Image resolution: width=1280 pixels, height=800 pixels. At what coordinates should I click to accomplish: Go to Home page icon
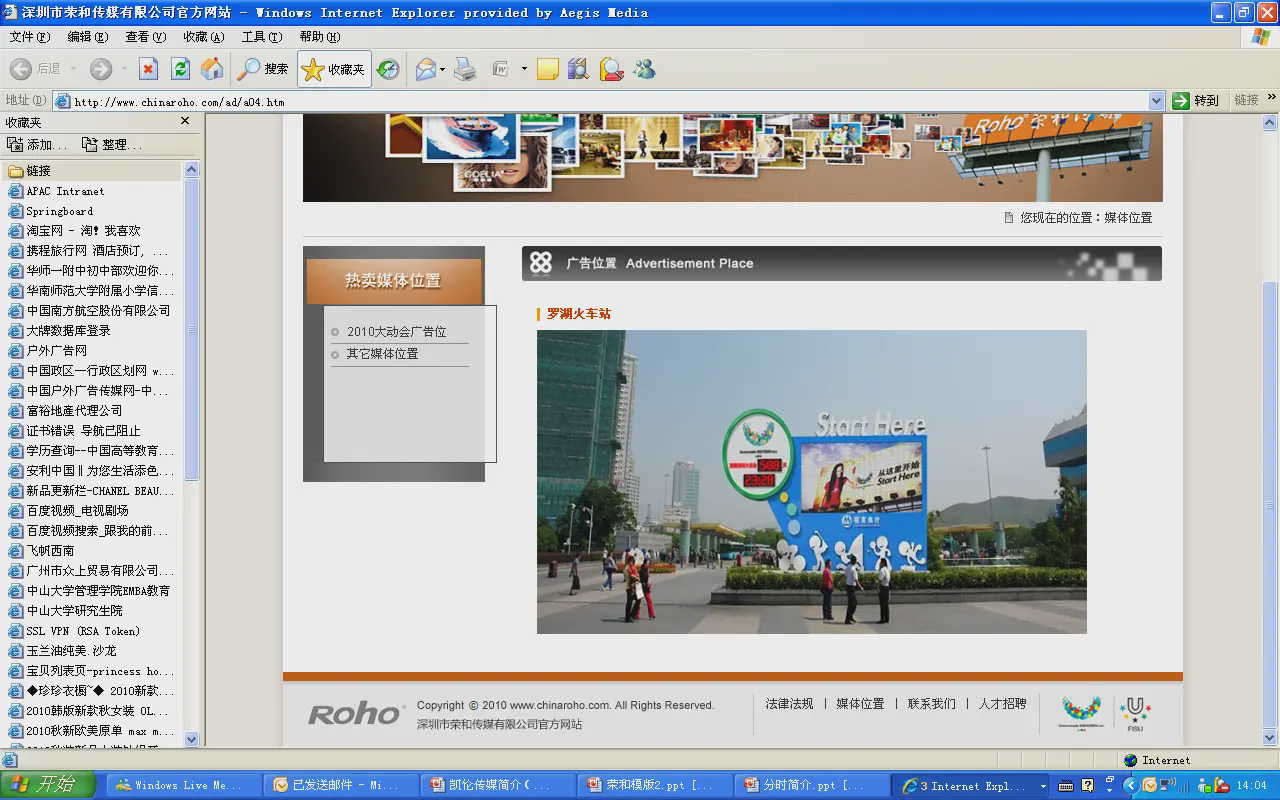(x=212, y=69)
